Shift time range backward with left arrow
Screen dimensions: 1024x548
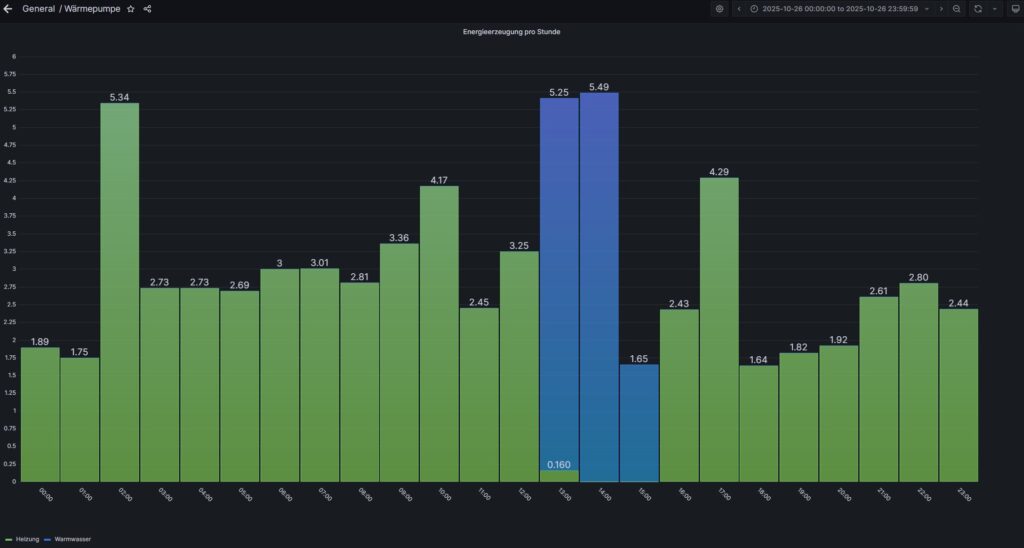coord(739,9)
